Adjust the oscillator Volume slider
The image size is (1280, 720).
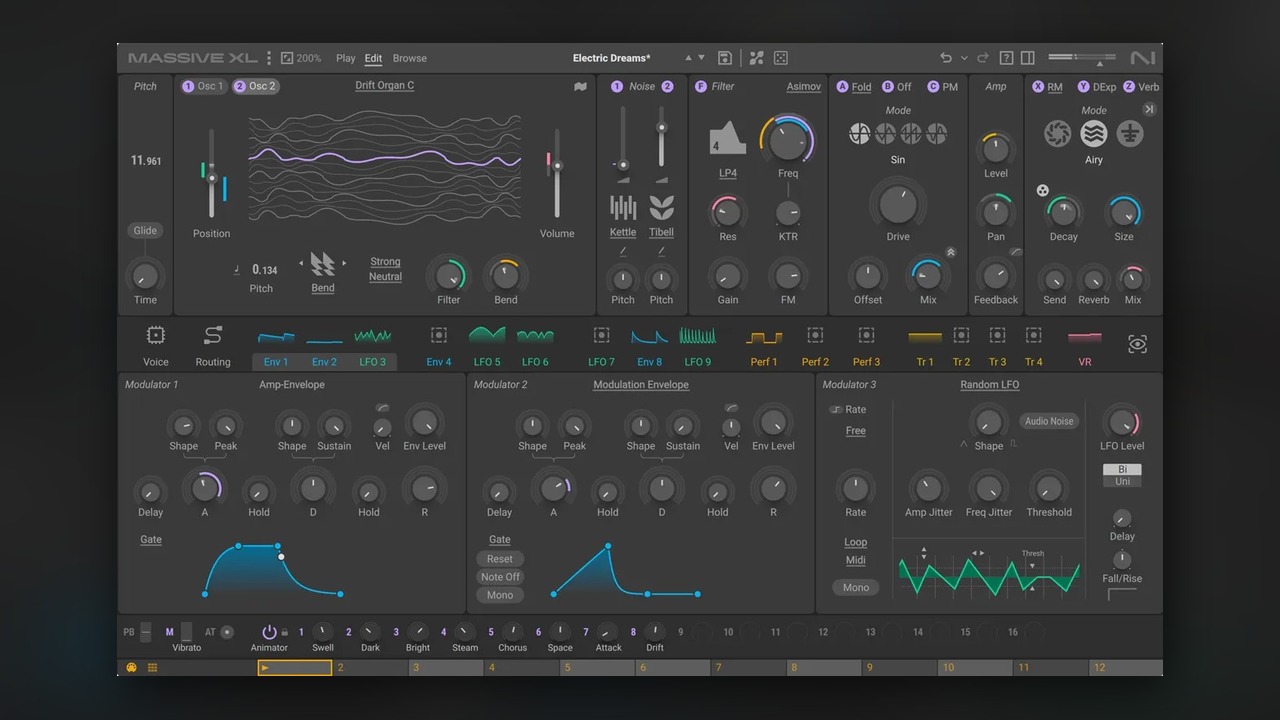[x=557, y=171]
